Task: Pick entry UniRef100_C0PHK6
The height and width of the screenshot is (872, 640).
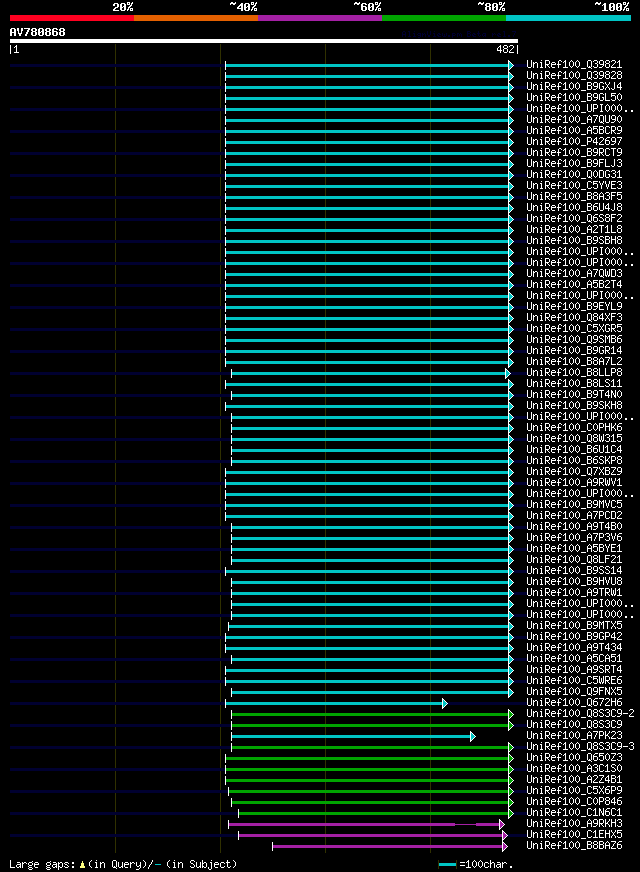Action: [x=574, y=428]
